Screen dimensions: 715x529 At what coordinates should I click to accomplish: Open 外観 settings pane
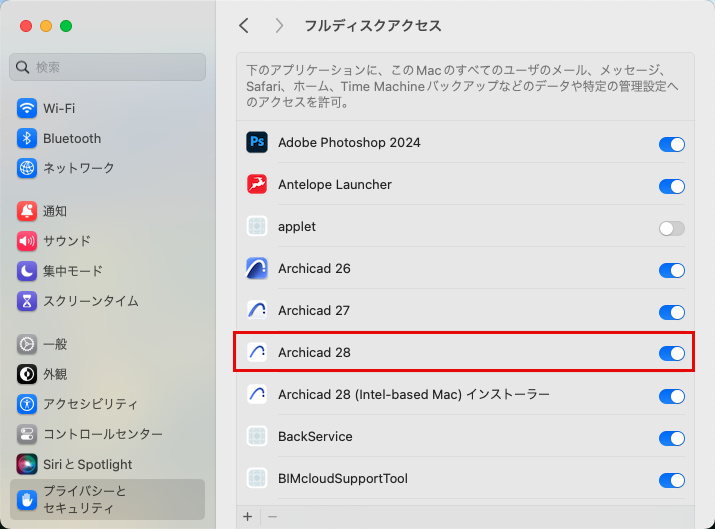click(108, 374)
